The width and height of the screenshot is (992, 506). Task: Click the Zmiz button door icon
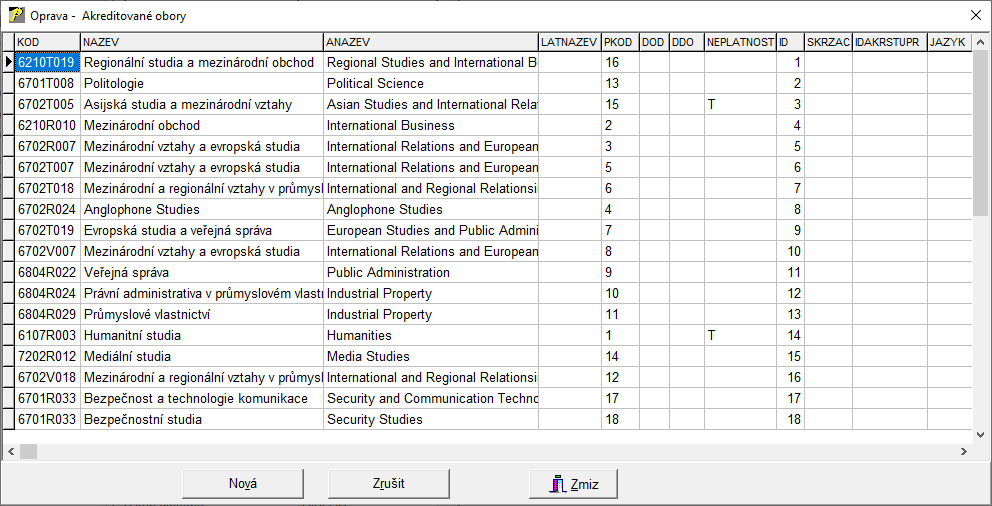[x=558, y=484]
